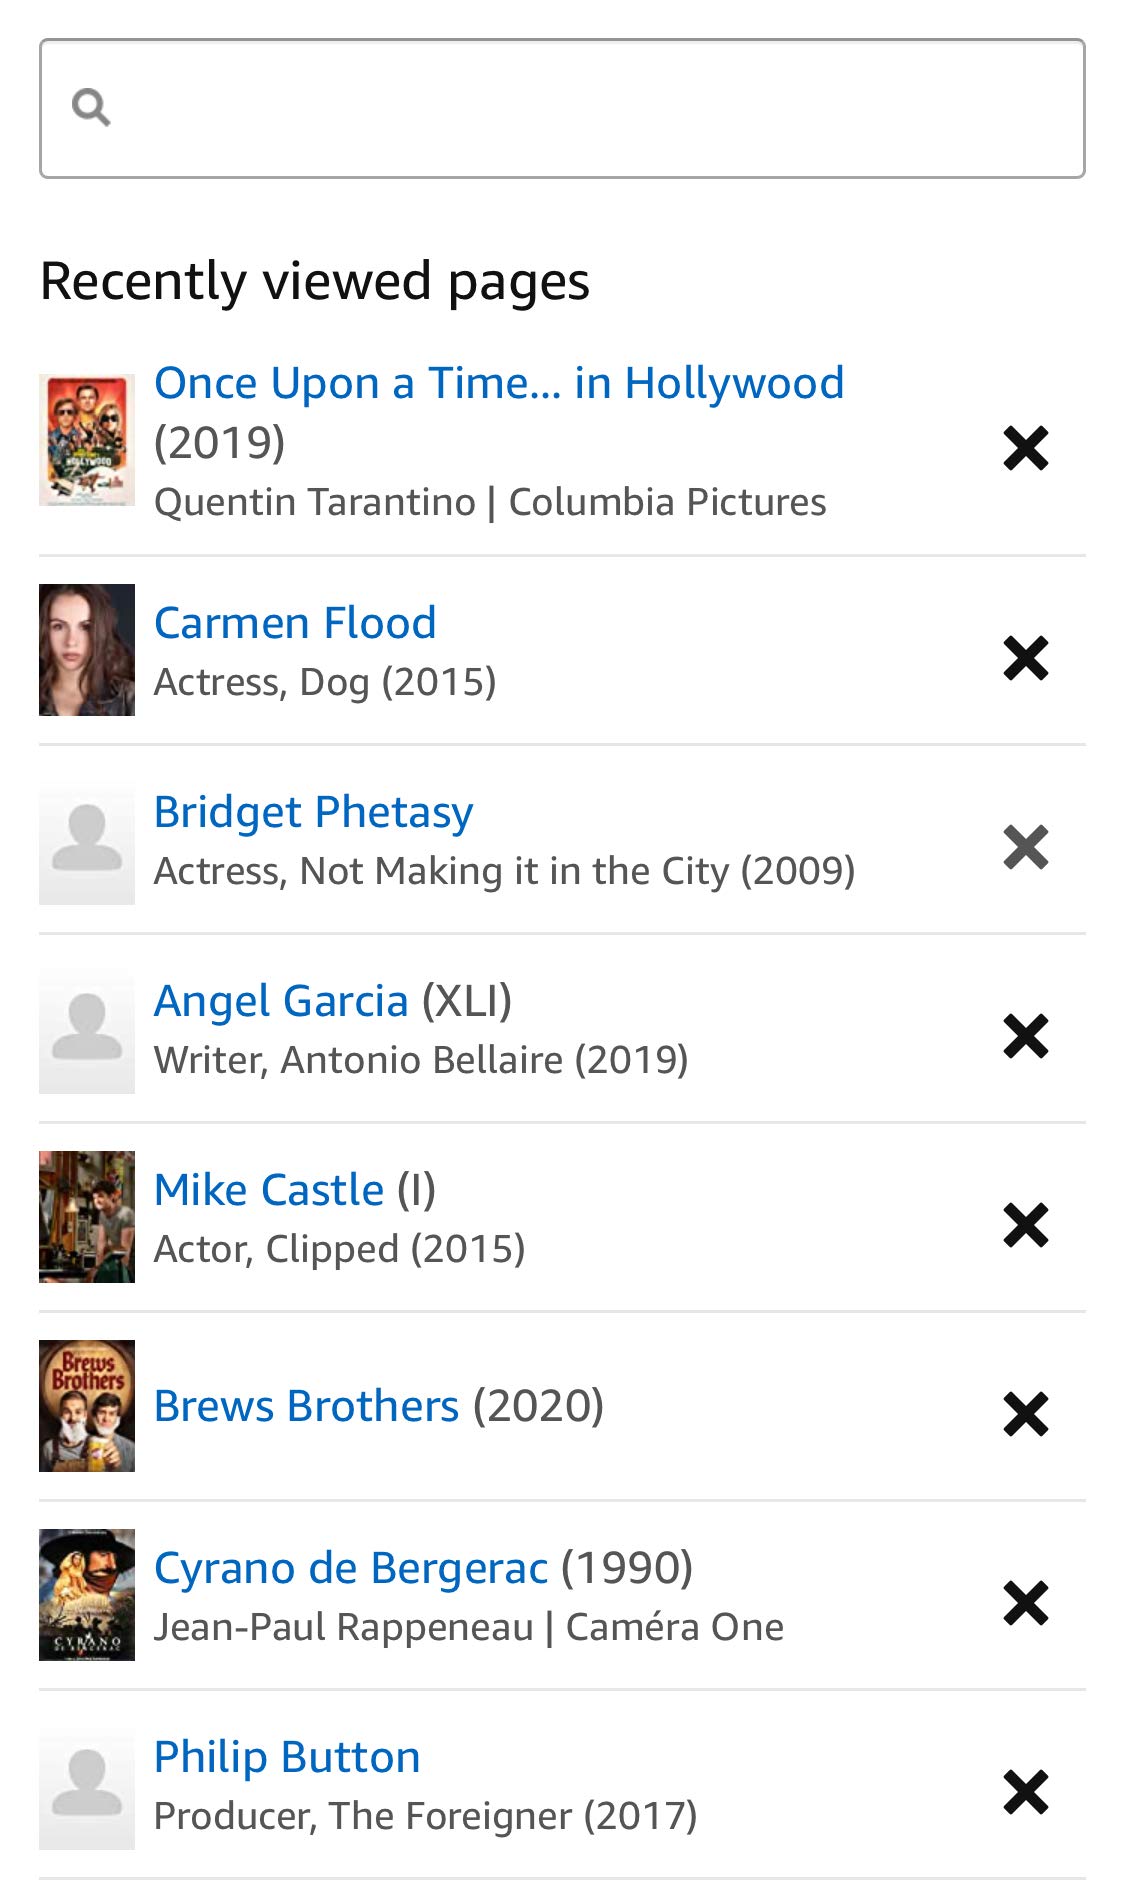Viewport: 1125px width, 1903px height.
Task: Remove Brews Brothers from recent pages
Action: coord(1025,1414)
